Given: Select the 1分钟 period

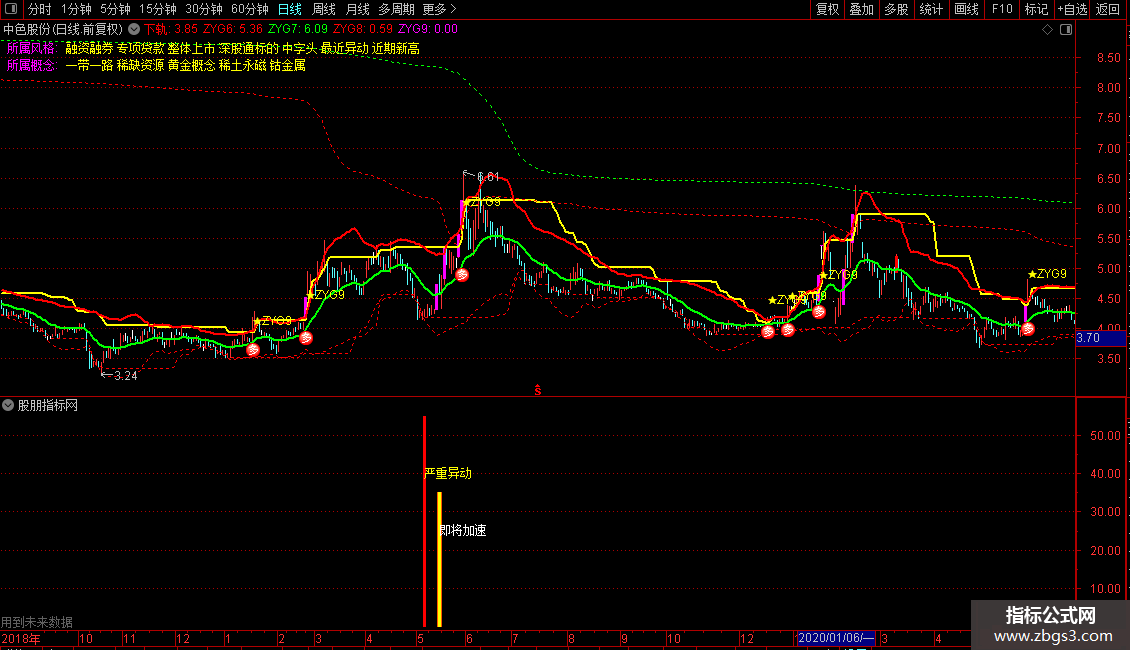Looking at the screenshot, I should (76, 9).
